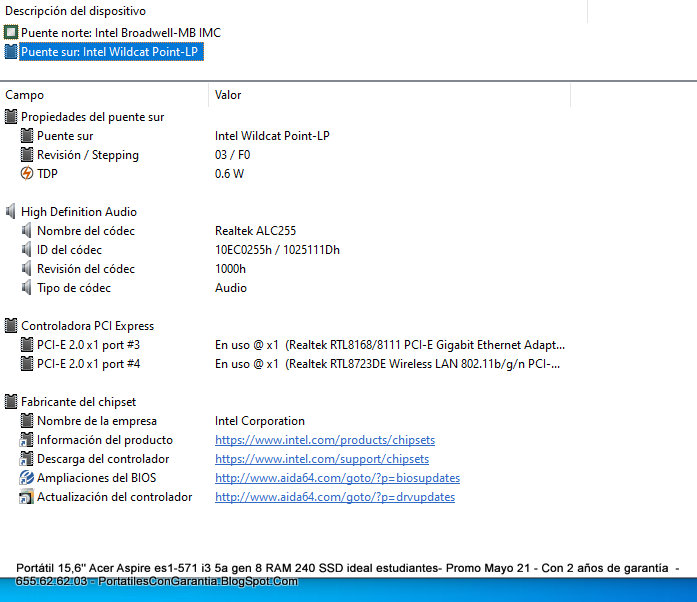Click icon beside Información del producto
Image resolution: width=697 pixels, height=602 pixels.
click(x=27, y=440)
